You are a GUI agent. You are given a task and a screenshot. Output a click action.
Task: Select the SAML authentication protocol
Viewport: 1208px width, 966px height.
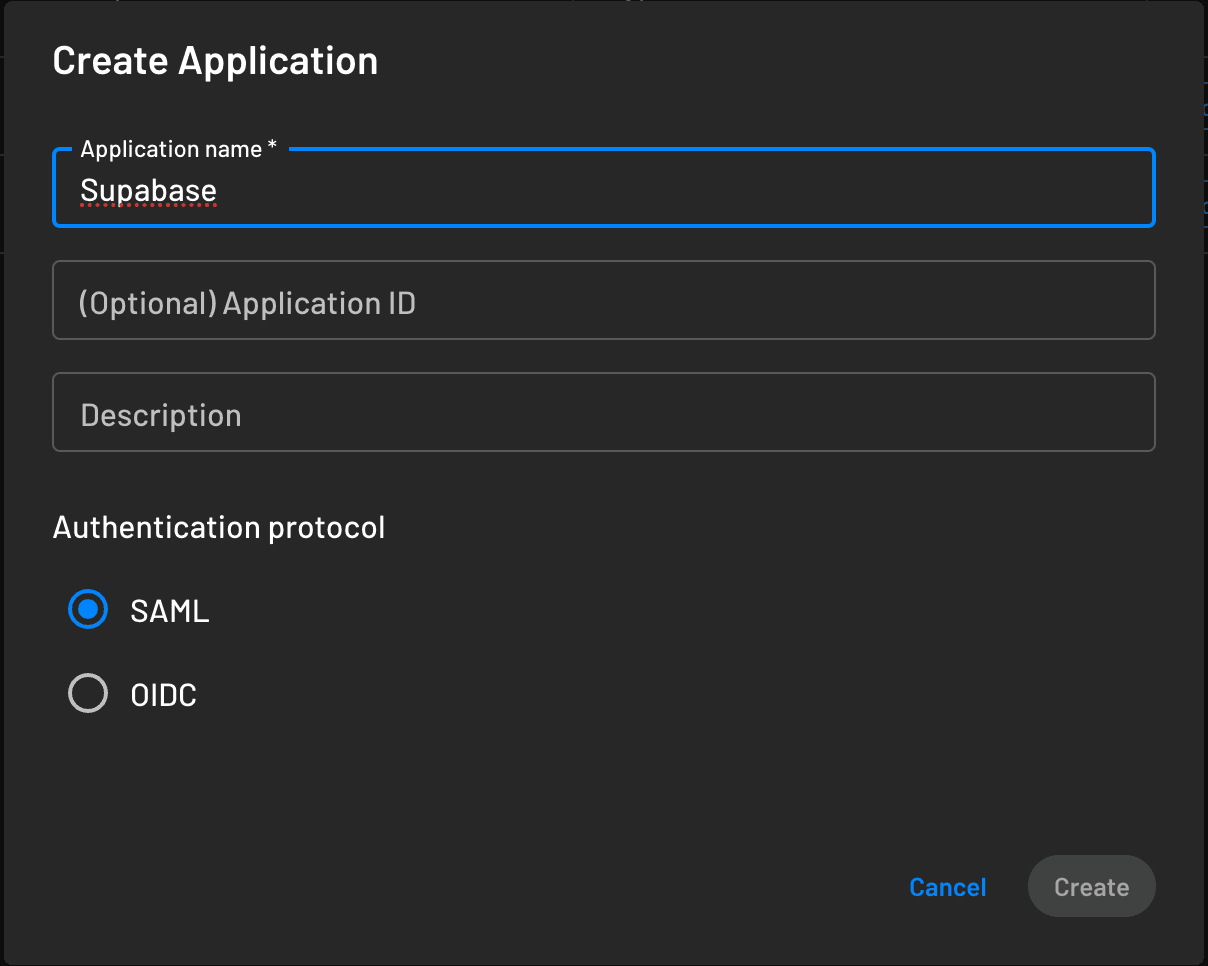click(x=88, y=609)
